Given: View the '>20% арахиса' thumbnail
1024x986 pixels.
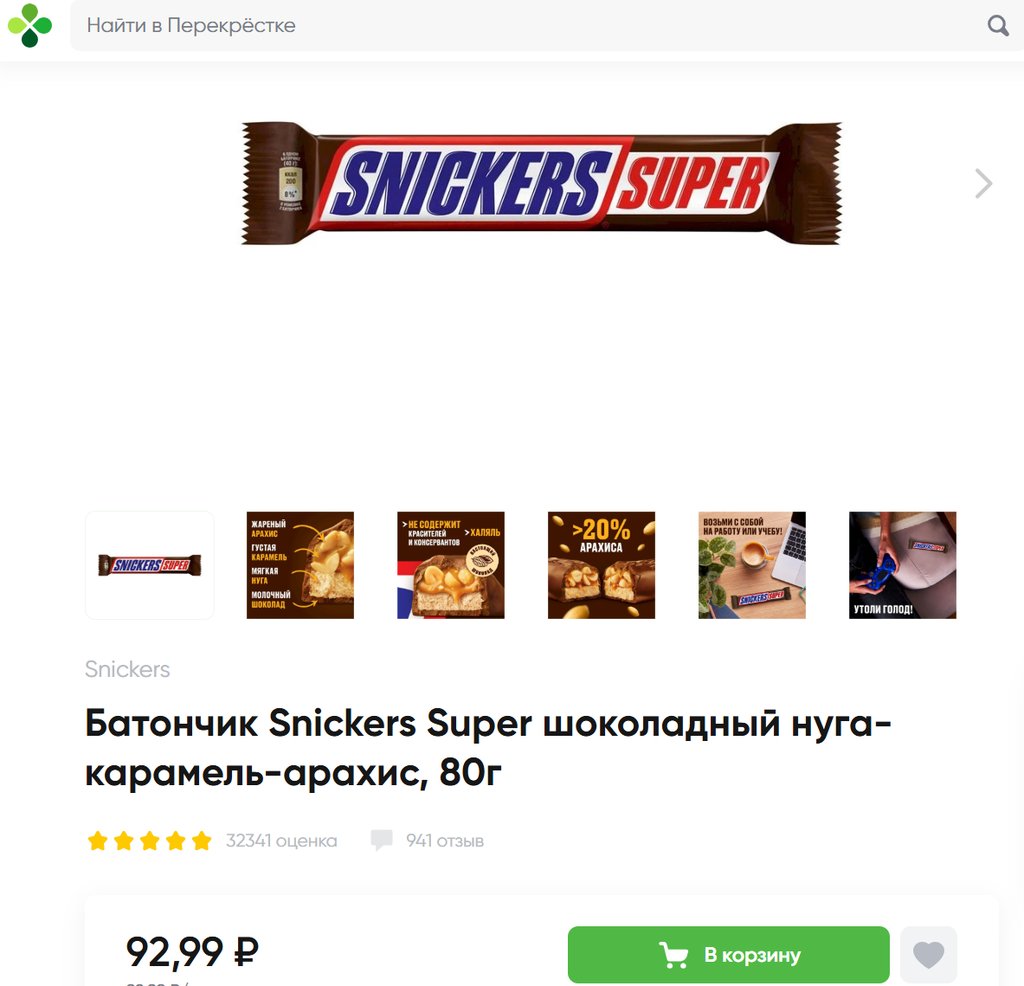Looking at the screenshot, I should (x=601, y=565).
